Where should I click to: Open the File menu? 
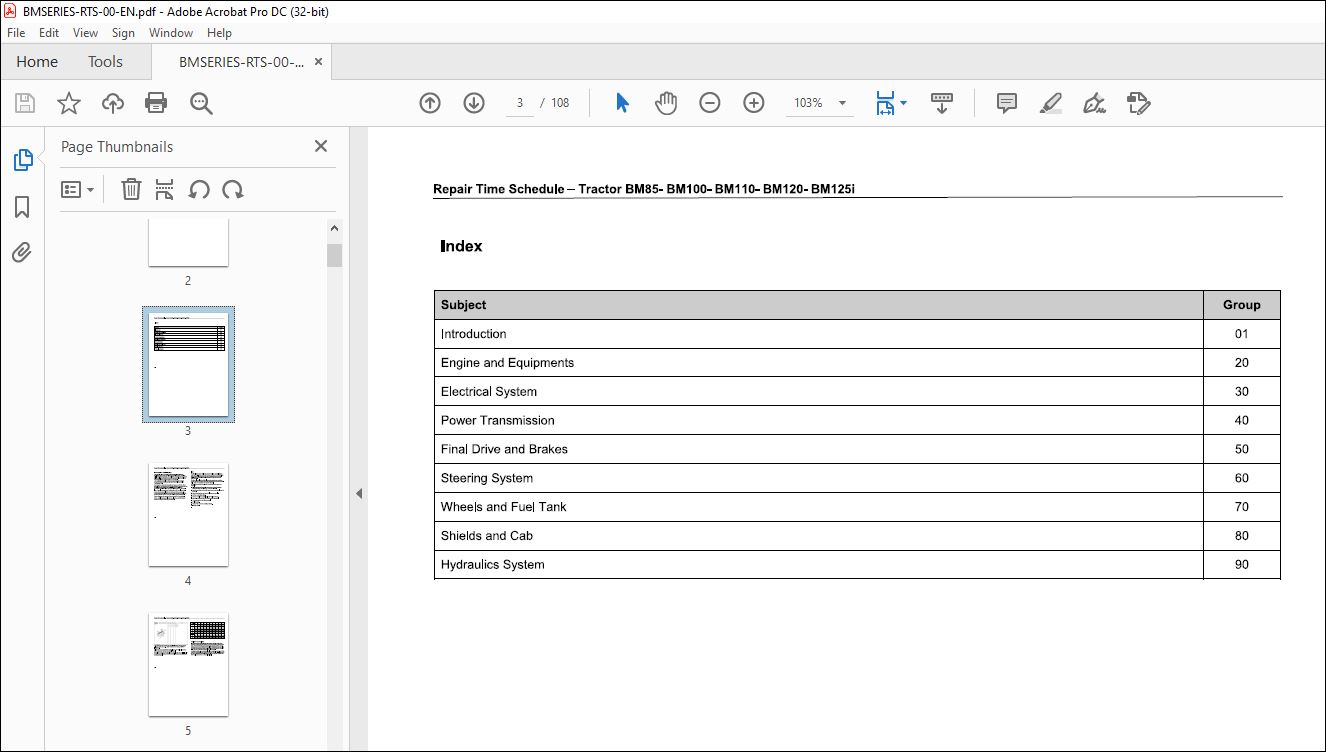(x=16, y=33)
